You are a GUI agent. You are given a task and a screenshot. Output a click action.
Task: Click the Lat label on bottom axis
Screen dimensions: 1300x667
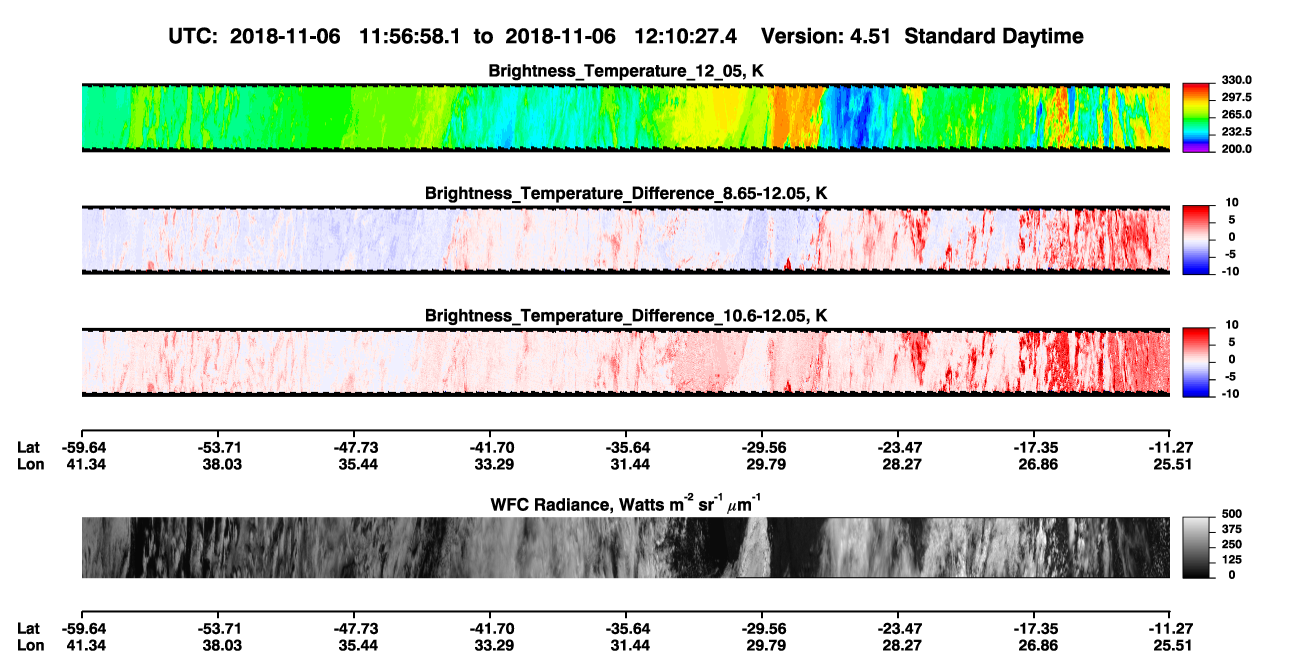pos(29,628)
